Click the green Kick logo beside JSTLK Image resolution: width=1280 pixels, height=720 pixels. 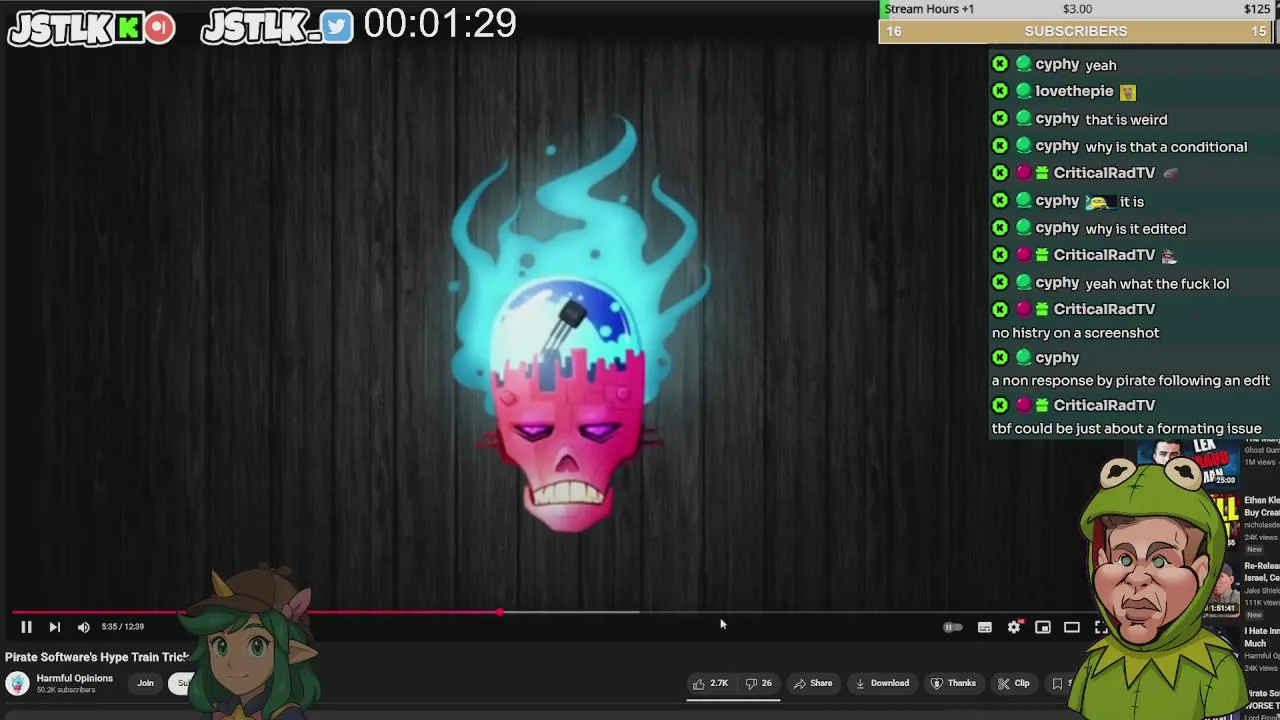[x=129, y=28]
